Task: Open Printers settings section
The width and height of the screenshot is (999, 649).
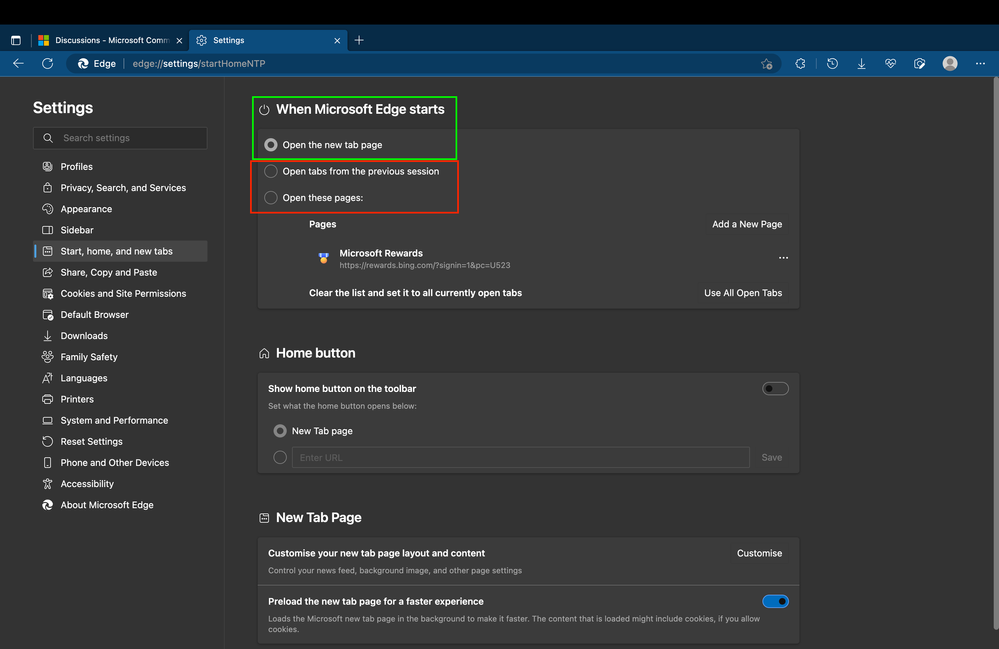Action: click(120, 399)
